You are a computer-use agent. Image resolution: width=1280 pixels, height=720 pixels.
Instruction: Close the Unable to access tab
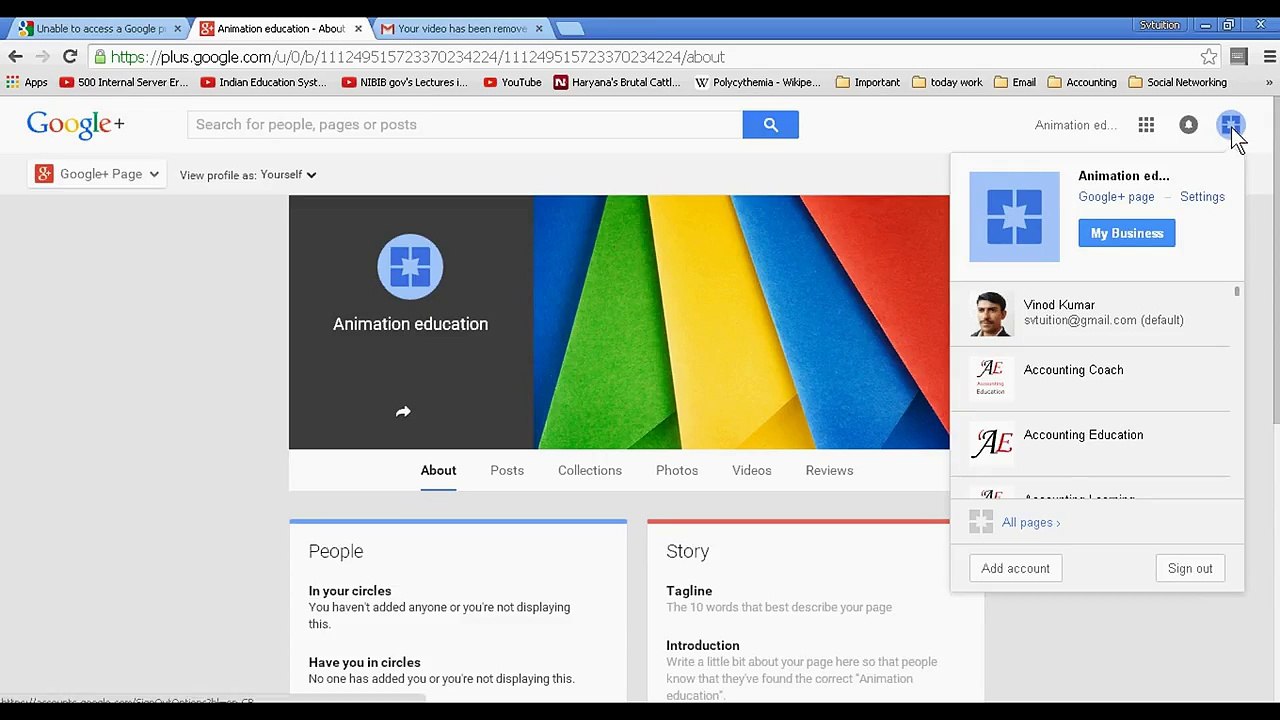pos(177,29)
